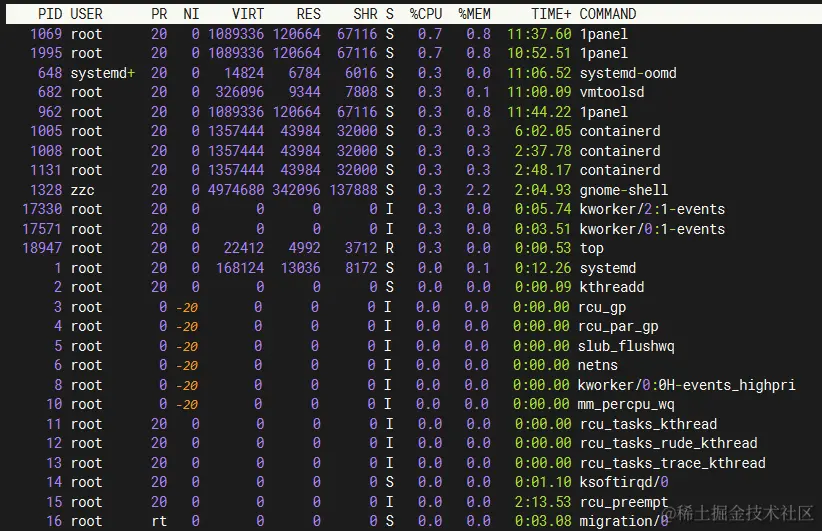The image size is (822, 531).
Task: Click user zzc in gnome-shell row
Action: click(x=82, y=190)
